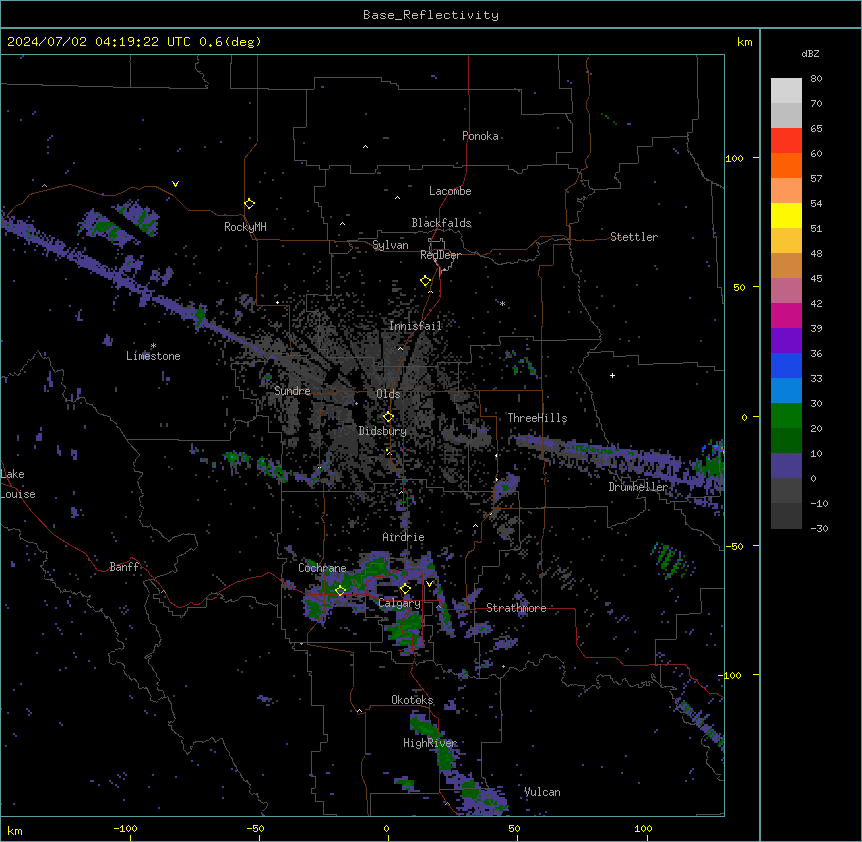Select the white 70-80 dBZ legend swatch

pos(786,91)
